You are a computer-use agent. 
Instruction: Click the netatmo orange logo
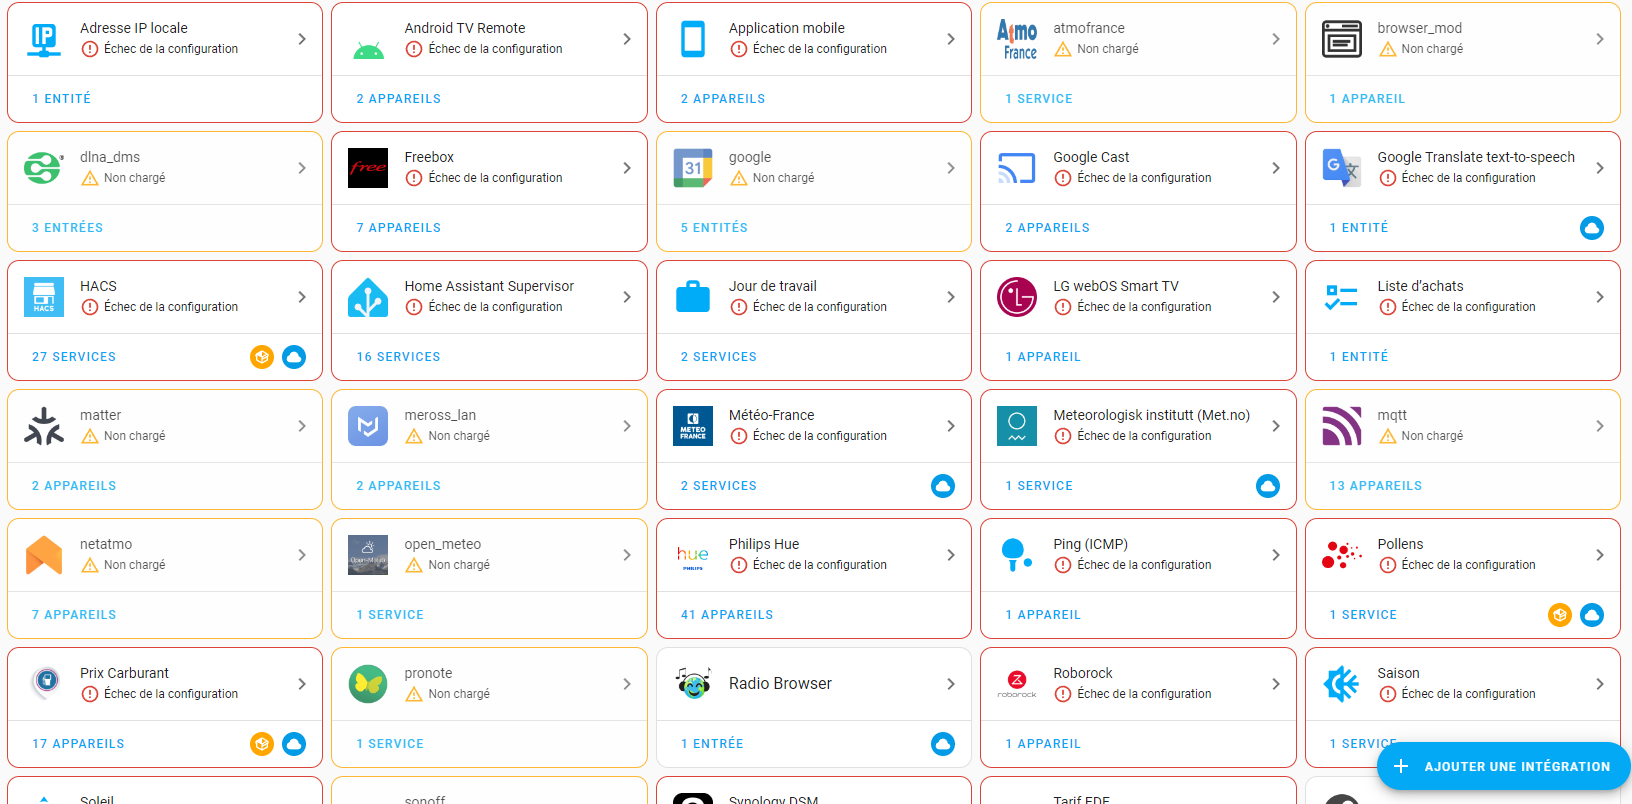44,555
